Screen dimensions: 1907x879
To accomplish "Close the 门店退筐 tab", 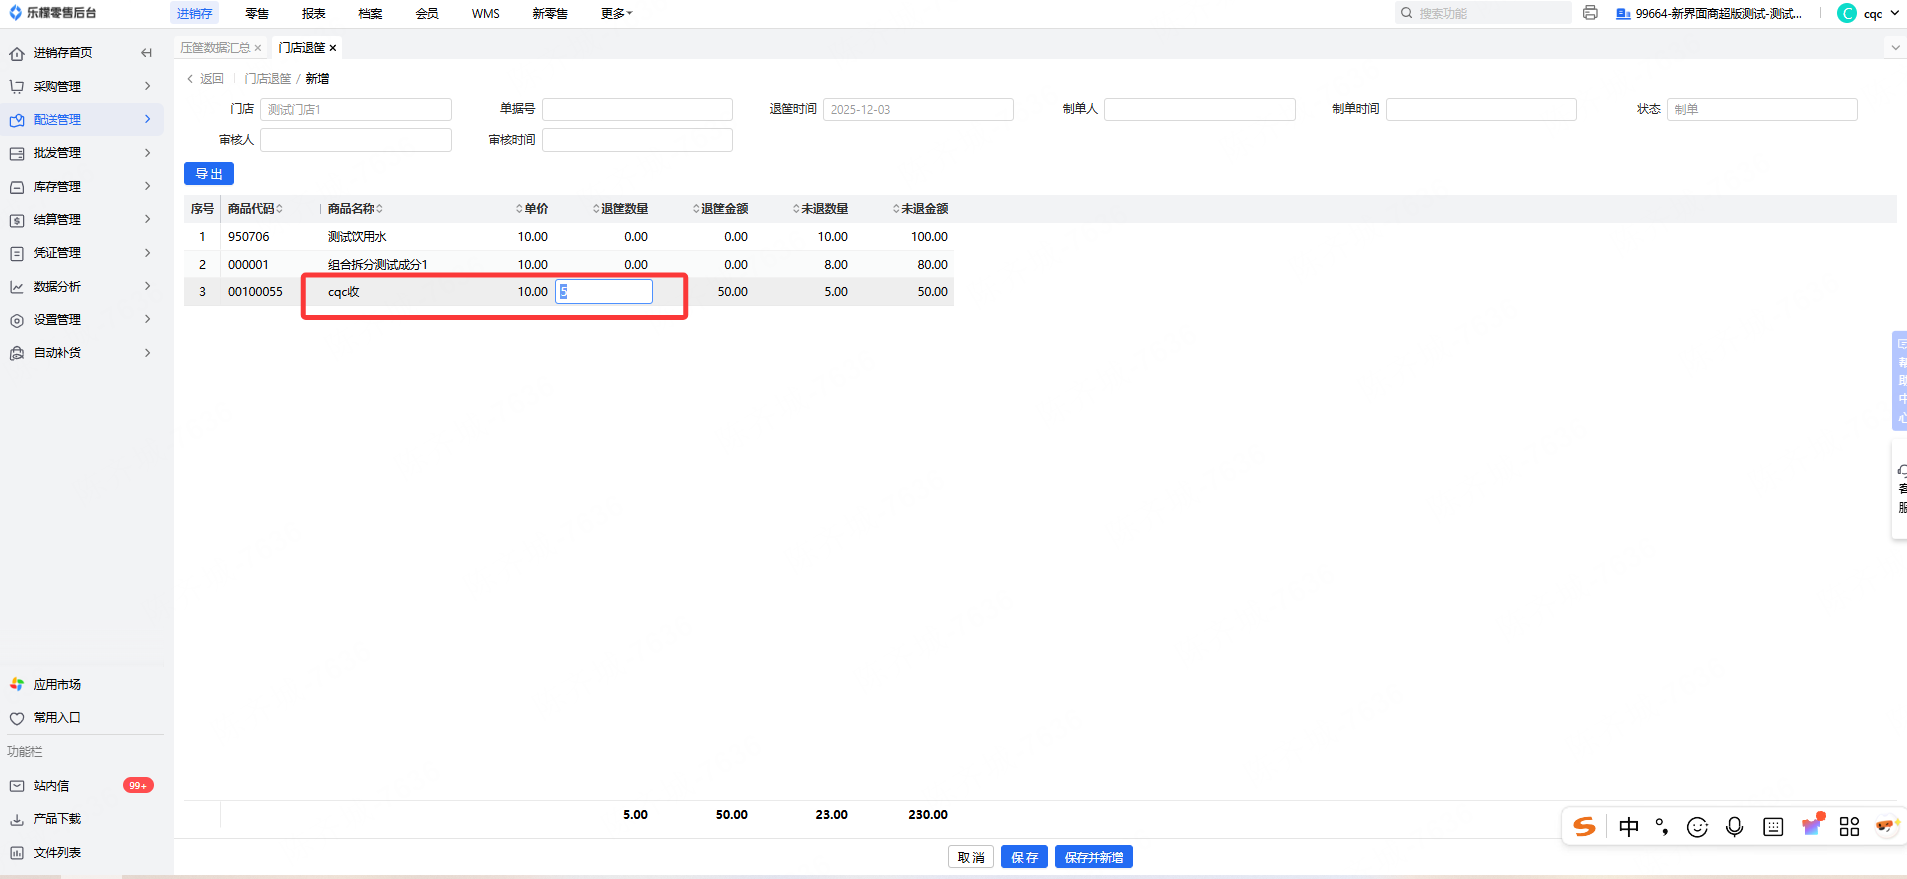I will click(333, 48).
